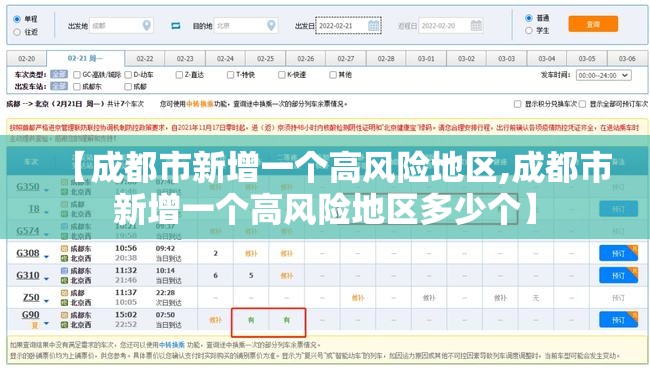Select 往返 round-trip radio button
Viewport: 650px width, 374px height.
pyautogui.click(x=17, y=32)
